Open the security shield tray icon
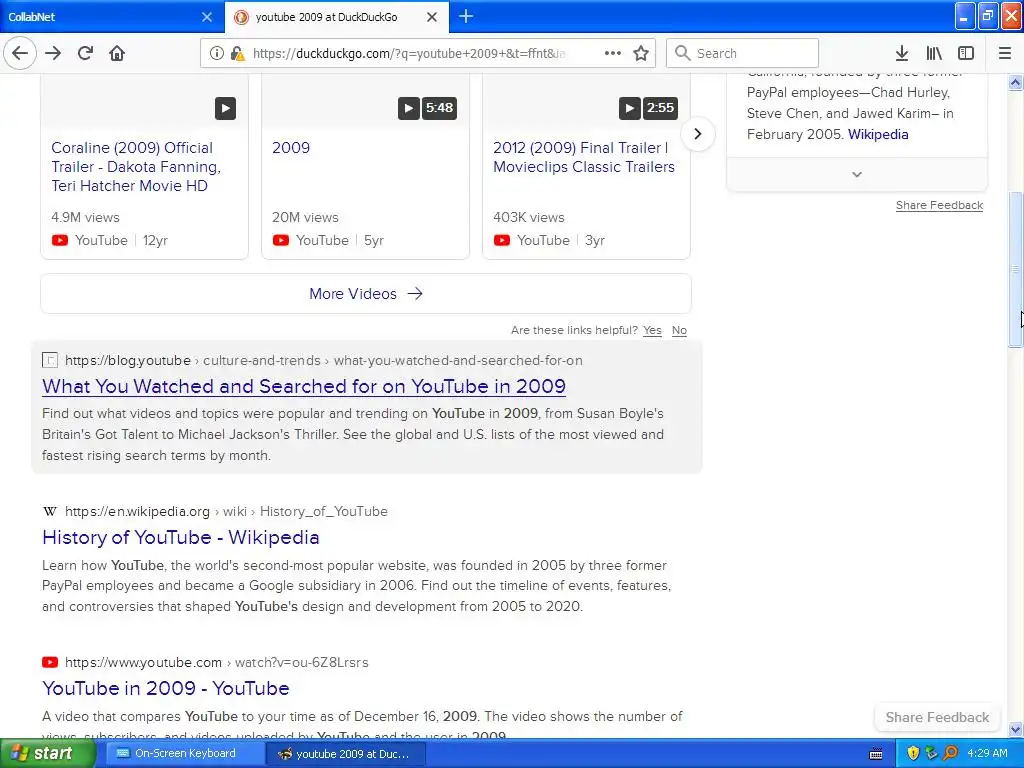The height and width of the screenshot is (768, 1024). click(x=913, y=753)
